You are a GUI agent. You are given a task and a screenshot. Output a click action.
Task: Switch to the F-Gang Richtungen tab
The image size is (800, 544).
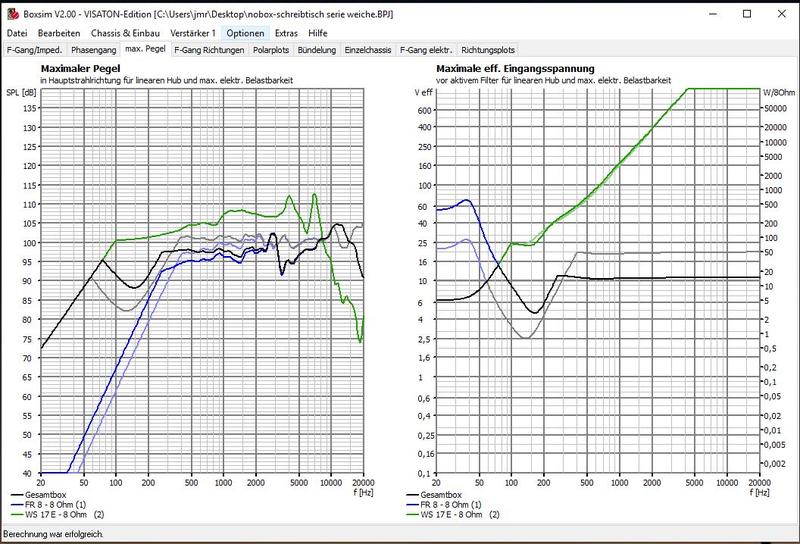209,49
